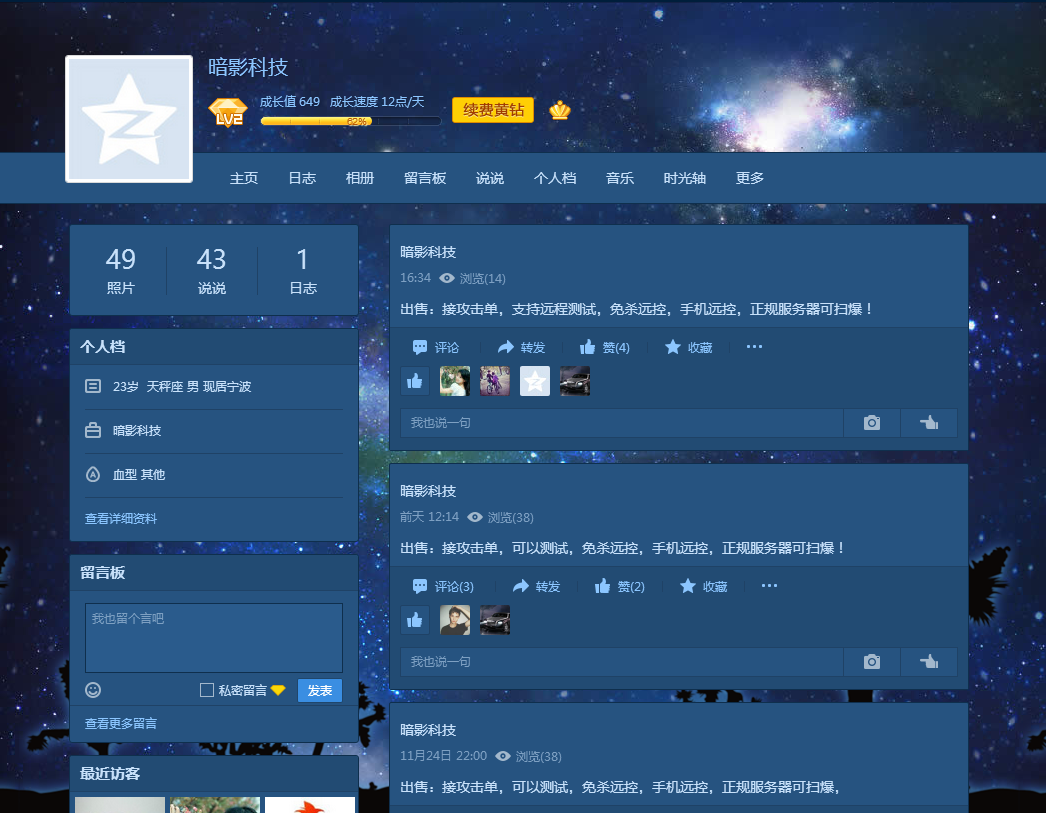Click the yellow diamond LV2 badge
The width and height of the screenshot is (1046, 813).
(x=228, y=110)
